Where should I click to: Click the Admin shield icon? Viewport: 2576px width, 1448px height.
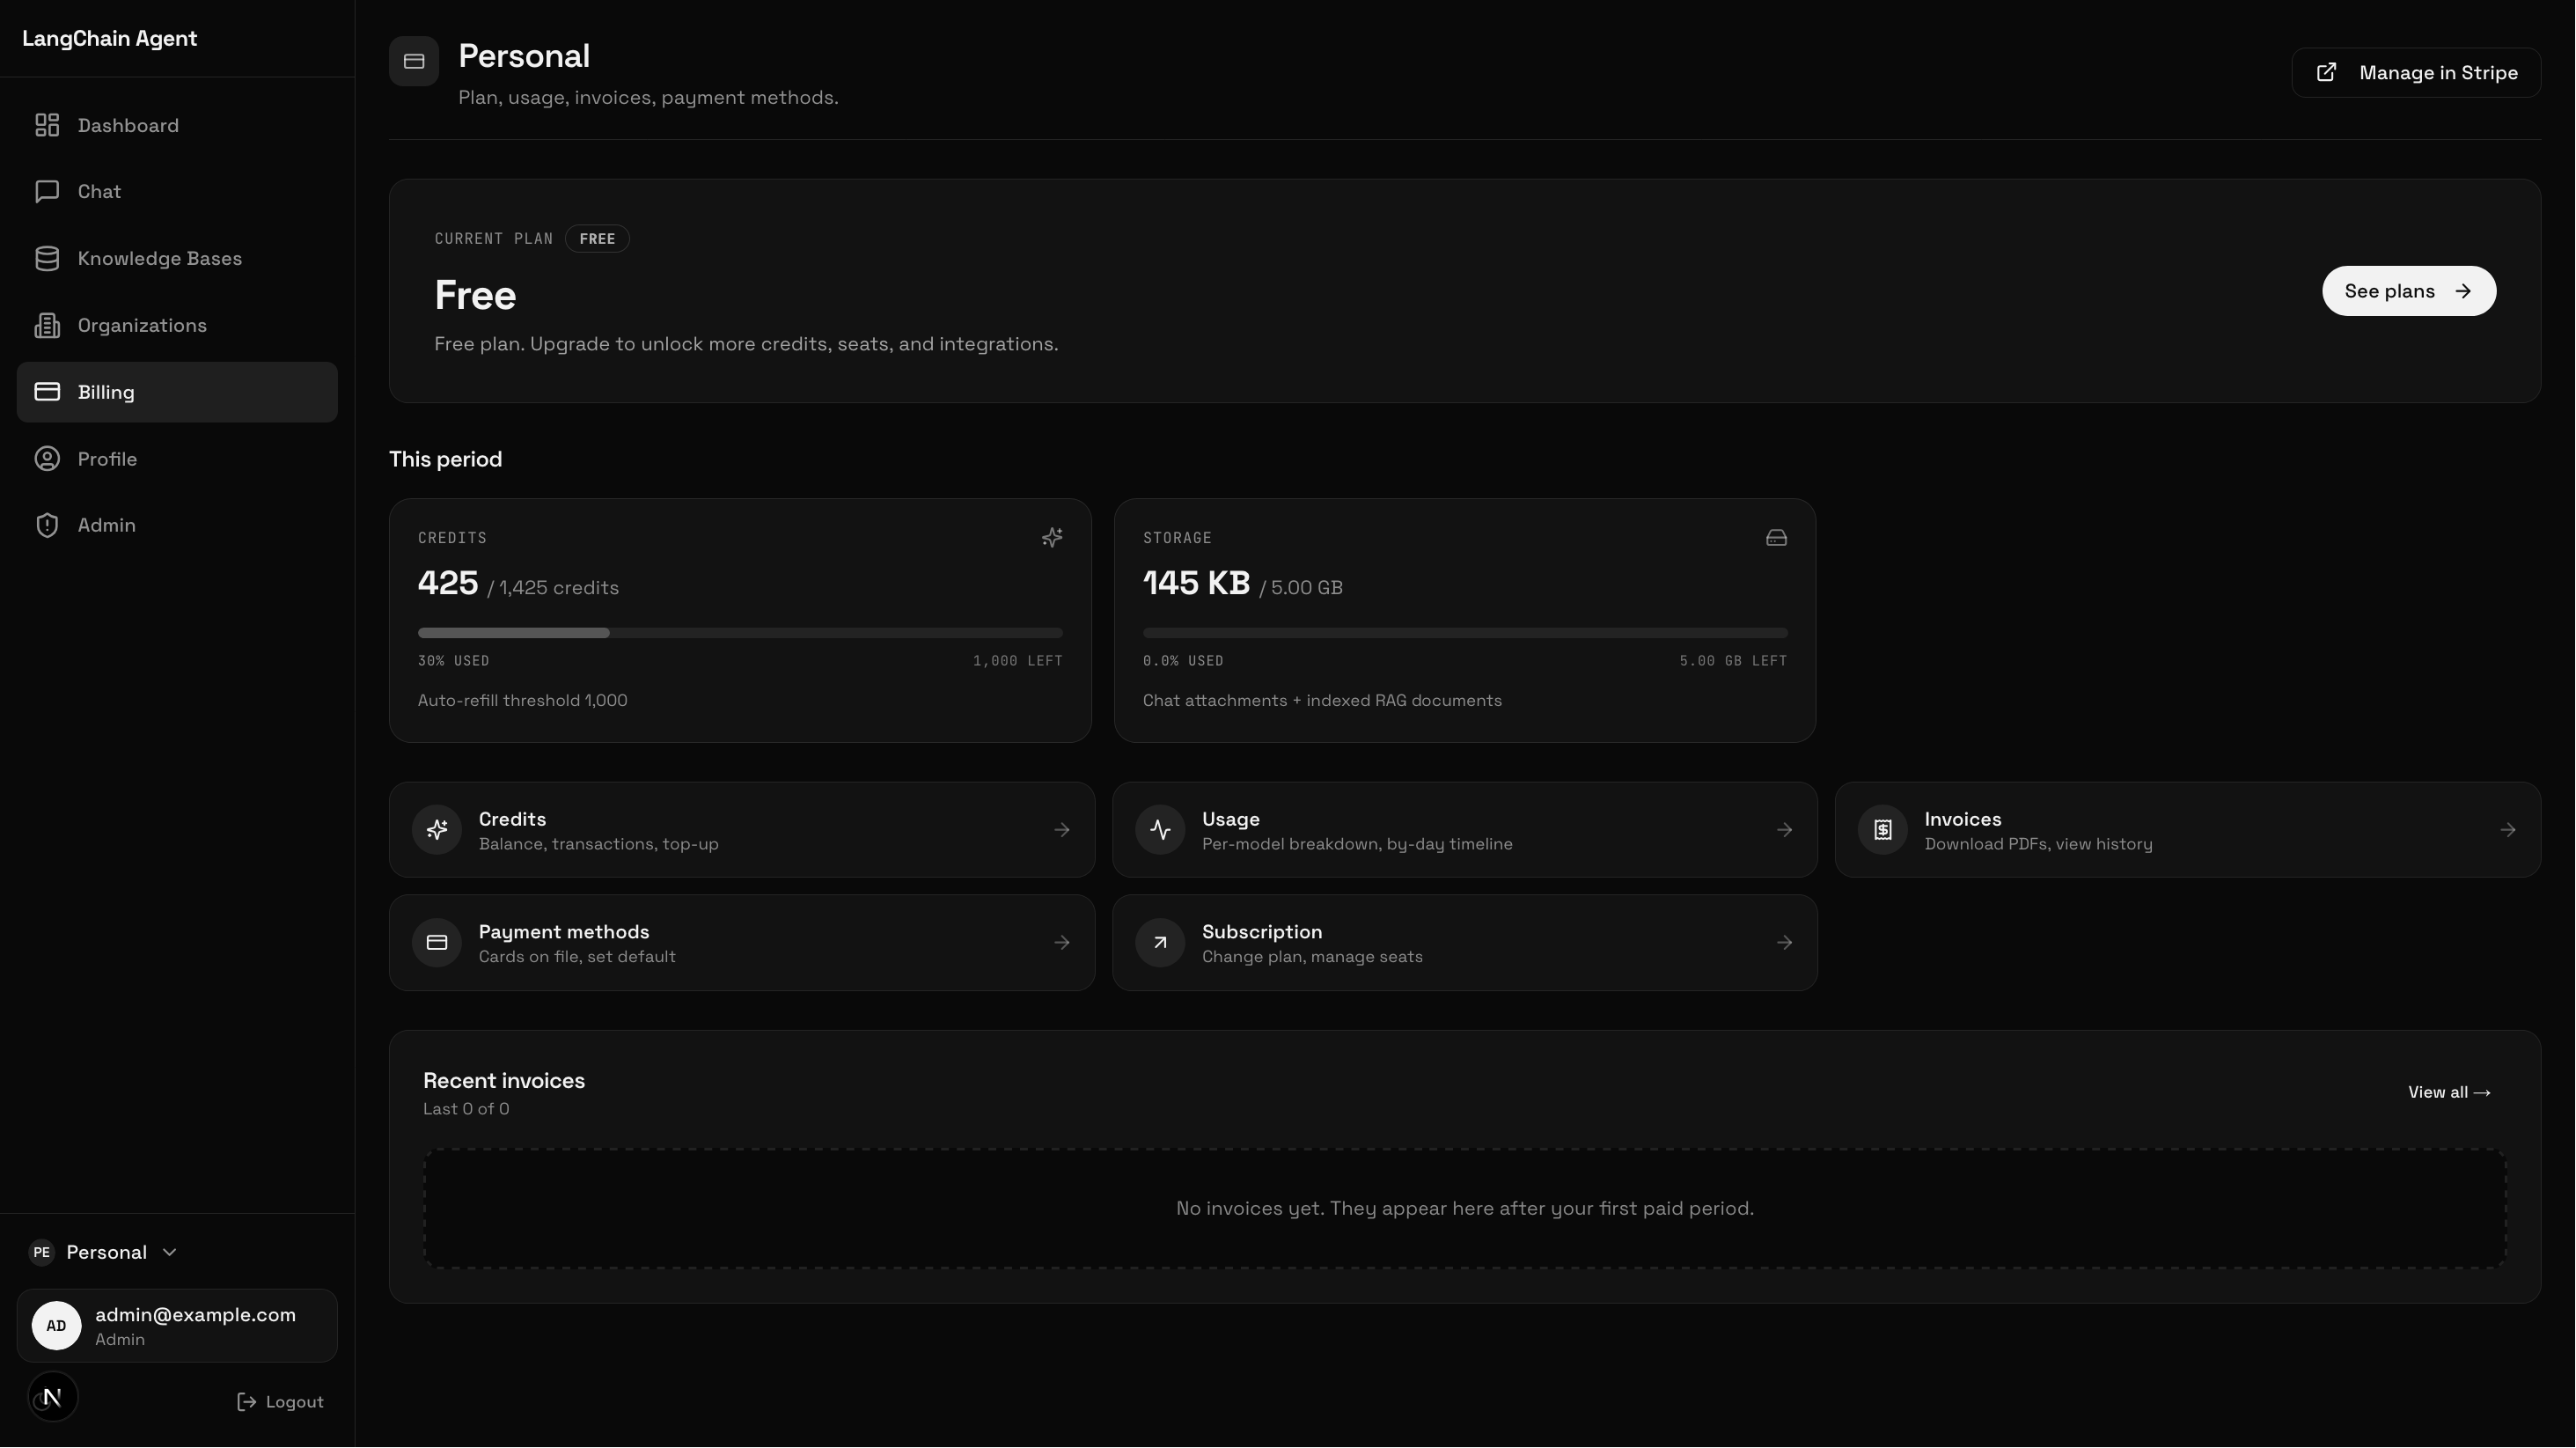(x=47, y=525)
